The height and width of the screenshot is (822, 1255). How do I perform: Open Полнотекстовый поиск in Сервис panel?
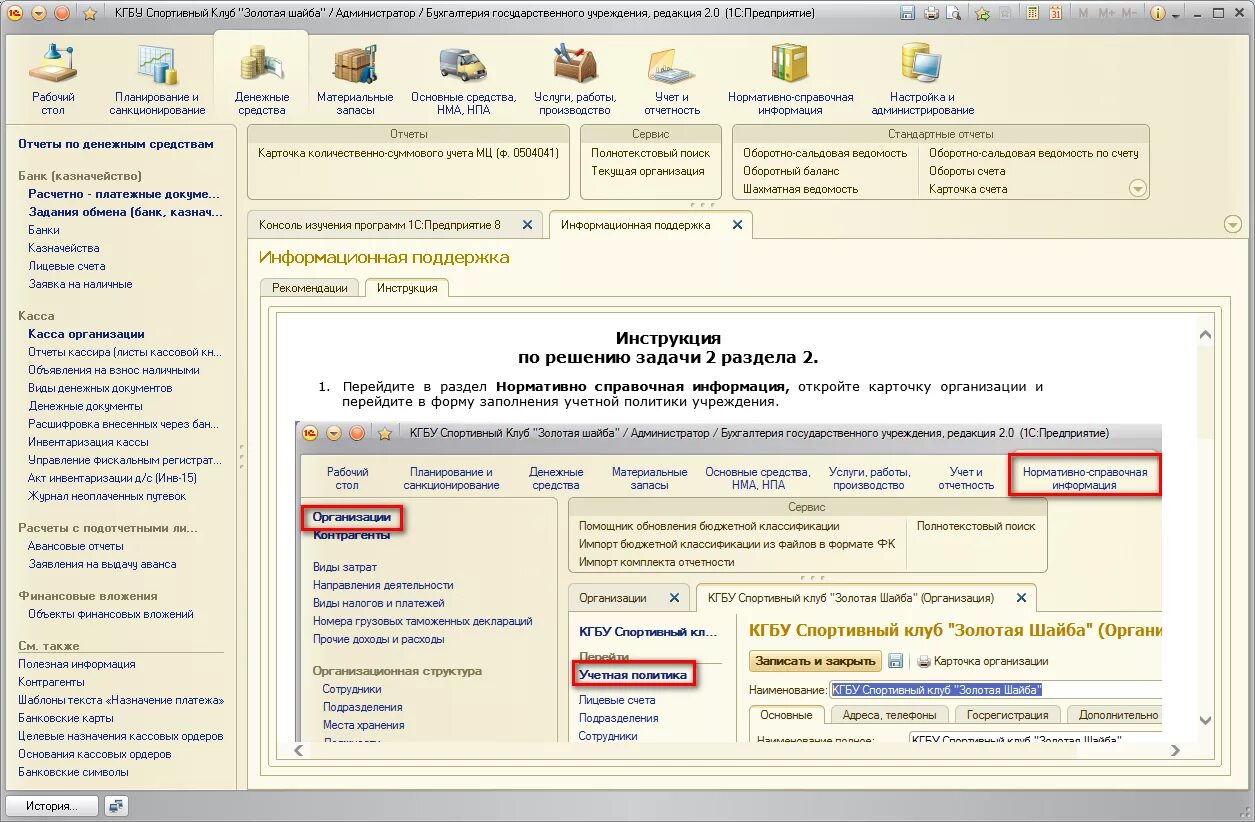click(650, 153)
